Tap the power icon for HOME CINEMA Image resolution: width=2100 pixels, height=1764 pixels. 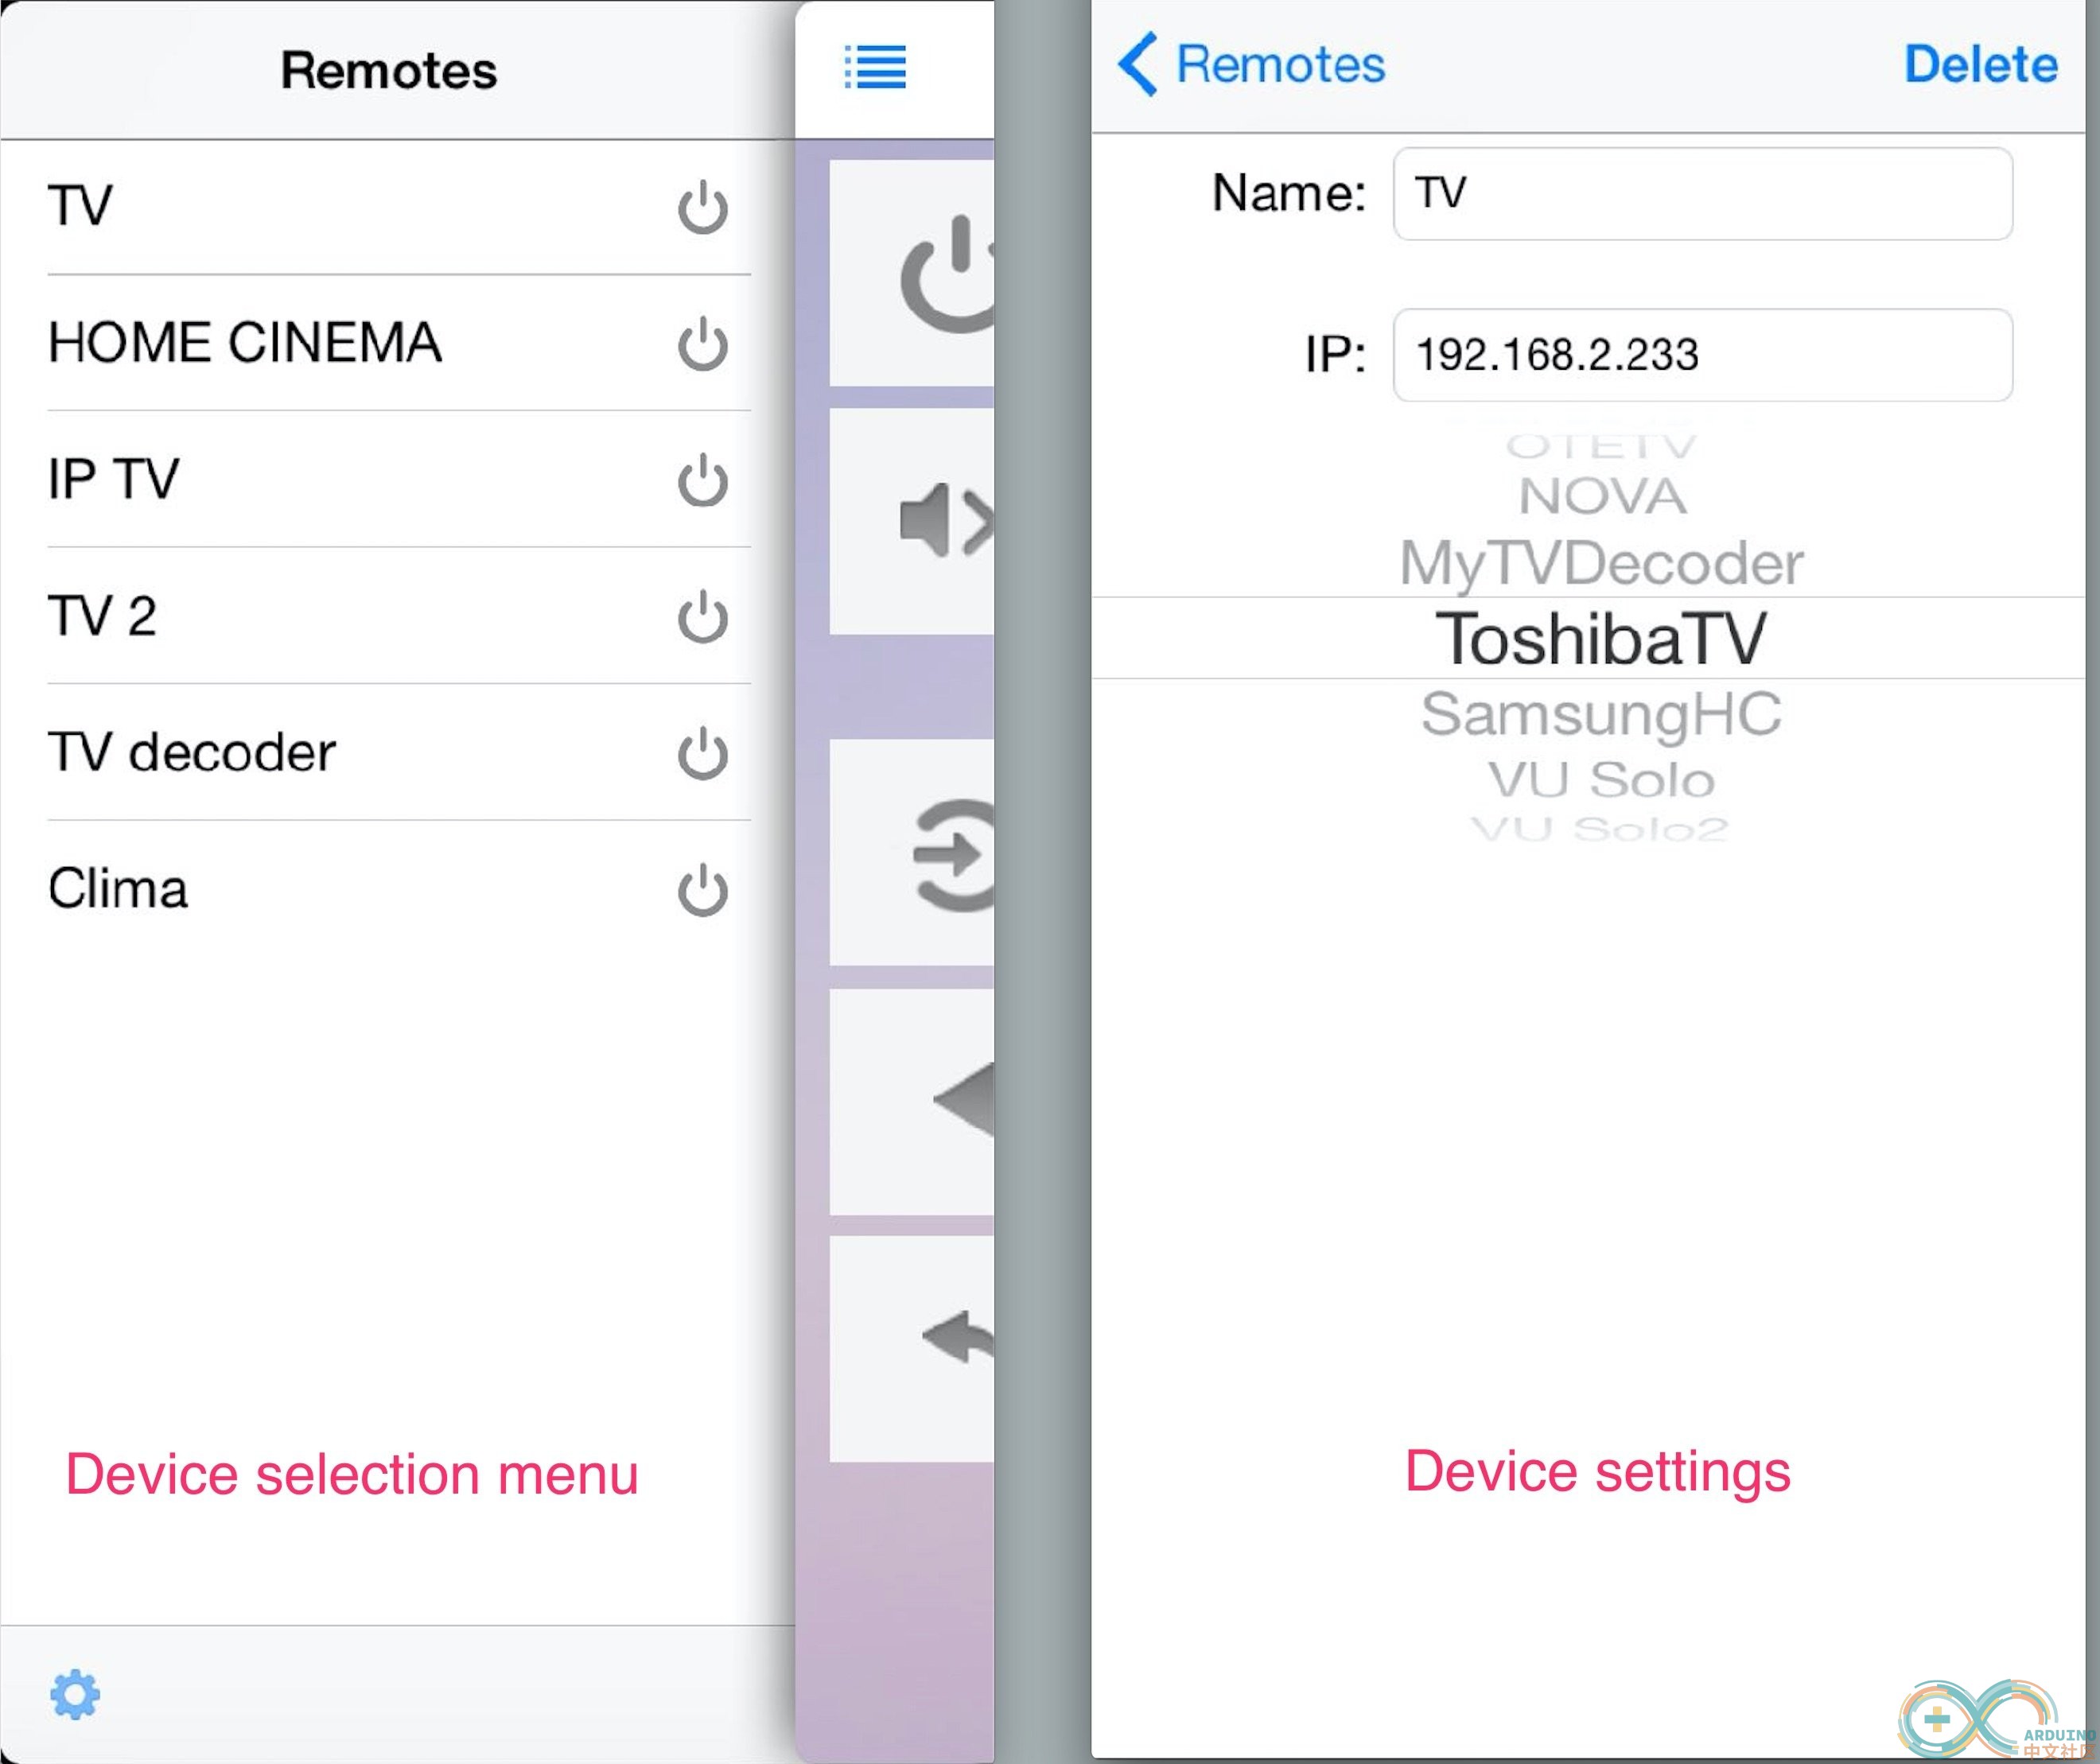pos(703,344)
